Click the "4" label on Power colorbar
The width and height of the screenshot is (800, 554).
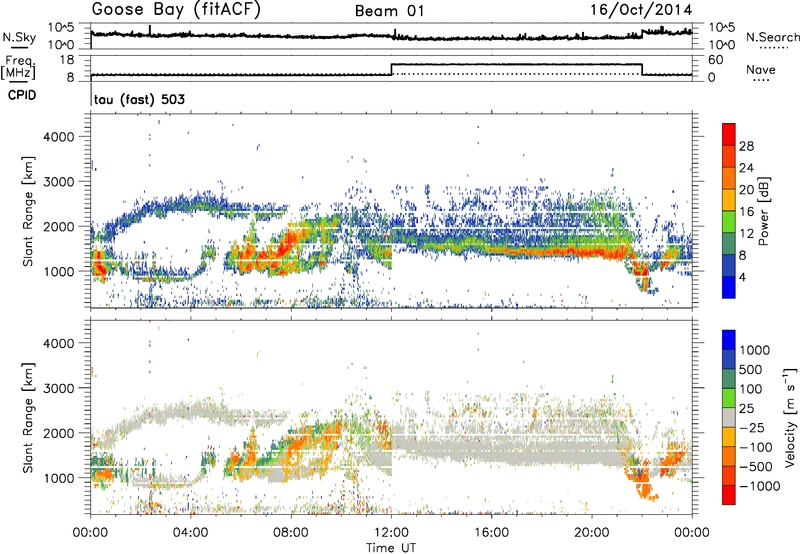[x=742, y=277]
